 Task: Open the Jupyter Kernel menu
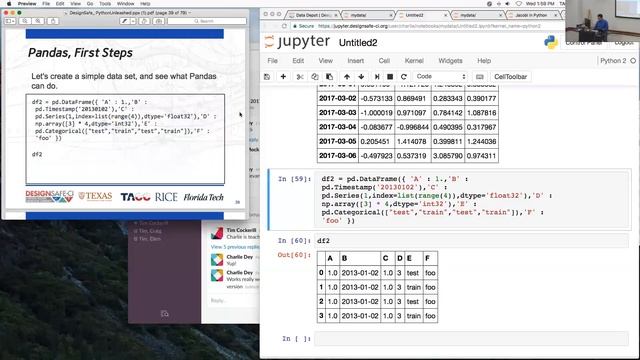414,61
